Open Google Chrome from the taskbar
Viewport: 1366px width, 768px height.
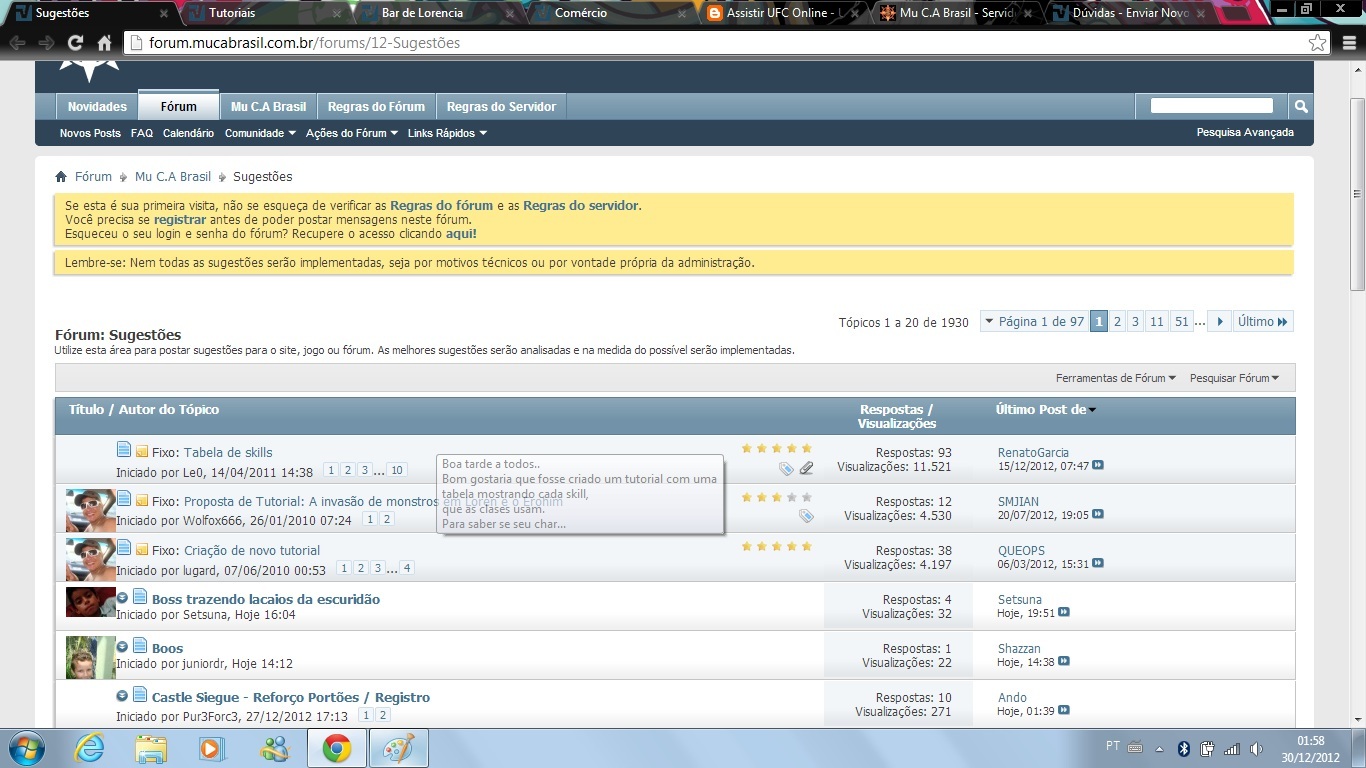tap(336, 748)
